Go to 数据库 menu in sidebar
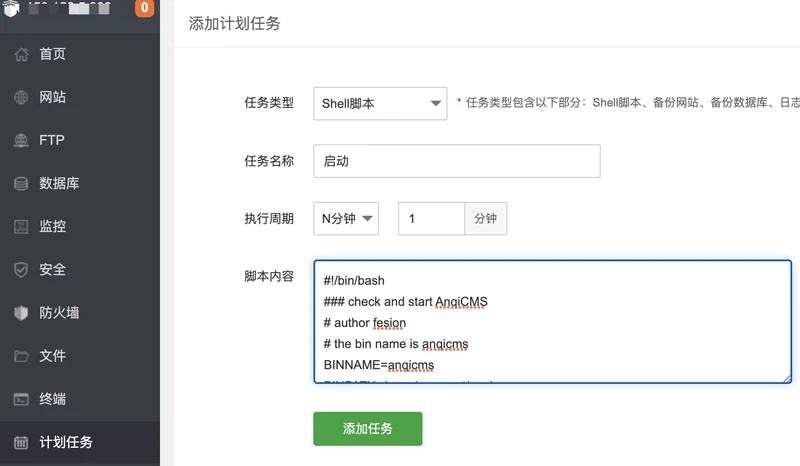The height and width of the screenshot is (466, 800). click(60, 183)
